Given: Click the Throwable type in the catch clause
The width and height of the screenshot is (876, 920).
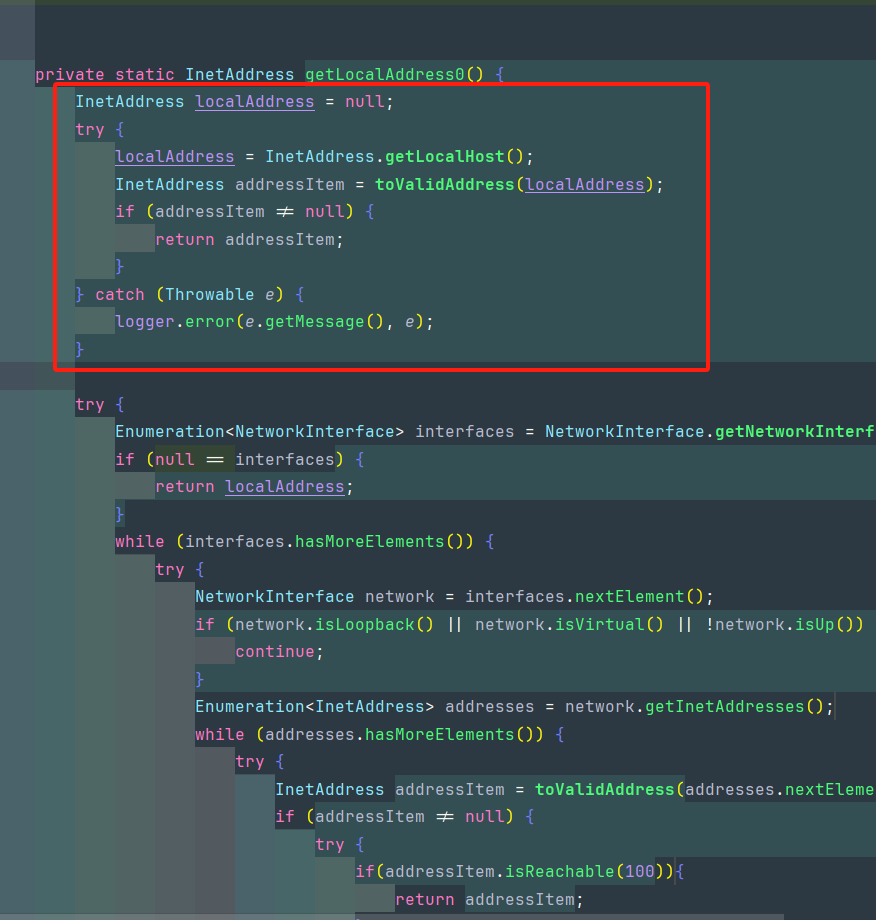Looking at the screenshot, I should (209, 295).
